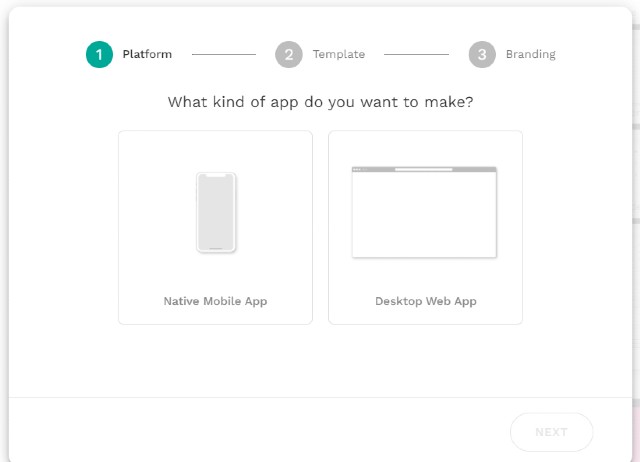
Task: Choose the Native Mobile App card
Action: 216,227
